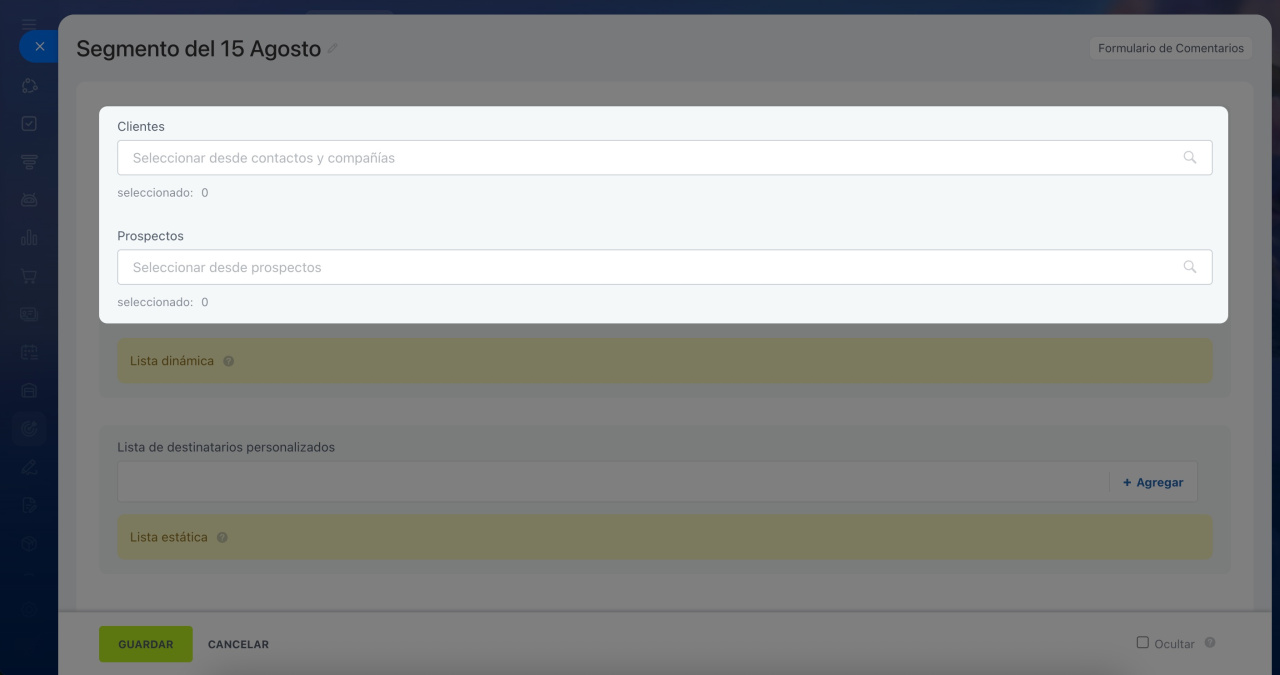Screen dimensions: 1280x675
Task: Open the robot assistant icon in sidebar
Action: tap(29, 200)
